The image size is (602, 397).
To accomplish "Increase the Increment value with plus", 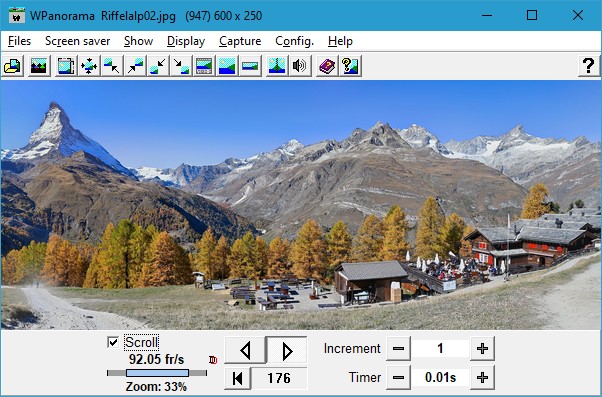I will [x=482, y=348].
